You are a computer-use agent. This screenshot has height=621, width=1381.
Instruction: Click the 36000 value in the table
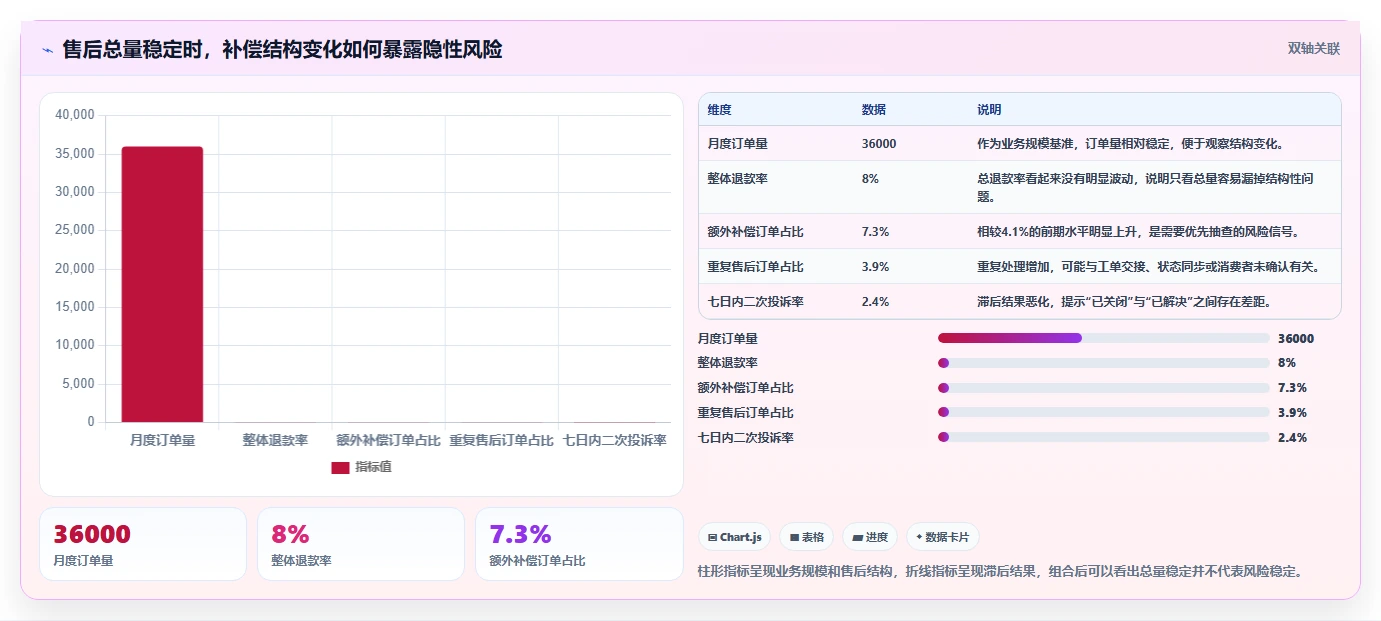click(879, 143)
